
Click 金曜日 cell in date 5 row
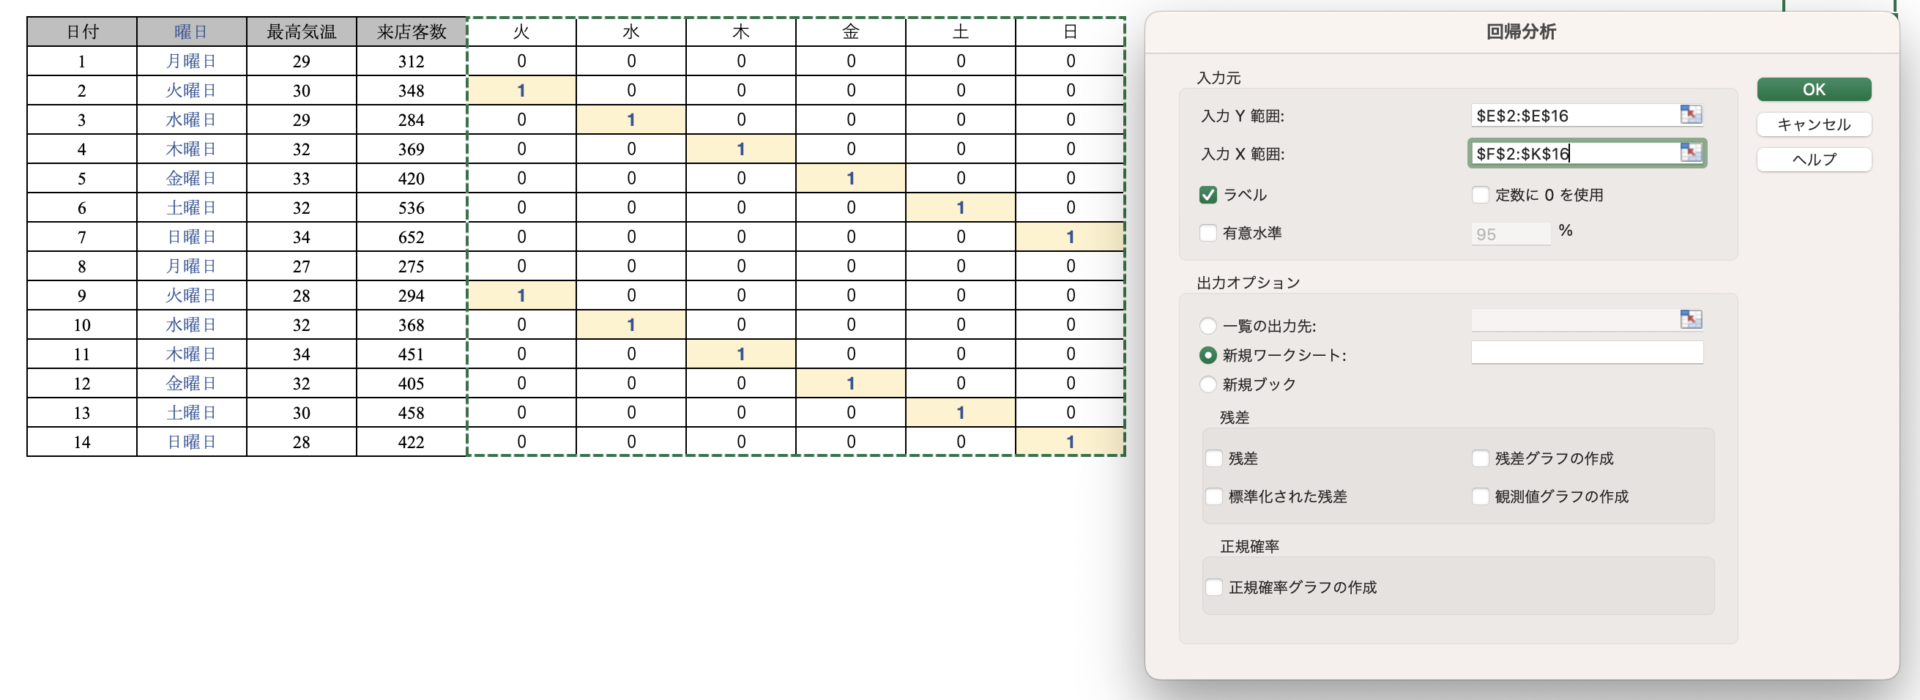pos(192,178)
